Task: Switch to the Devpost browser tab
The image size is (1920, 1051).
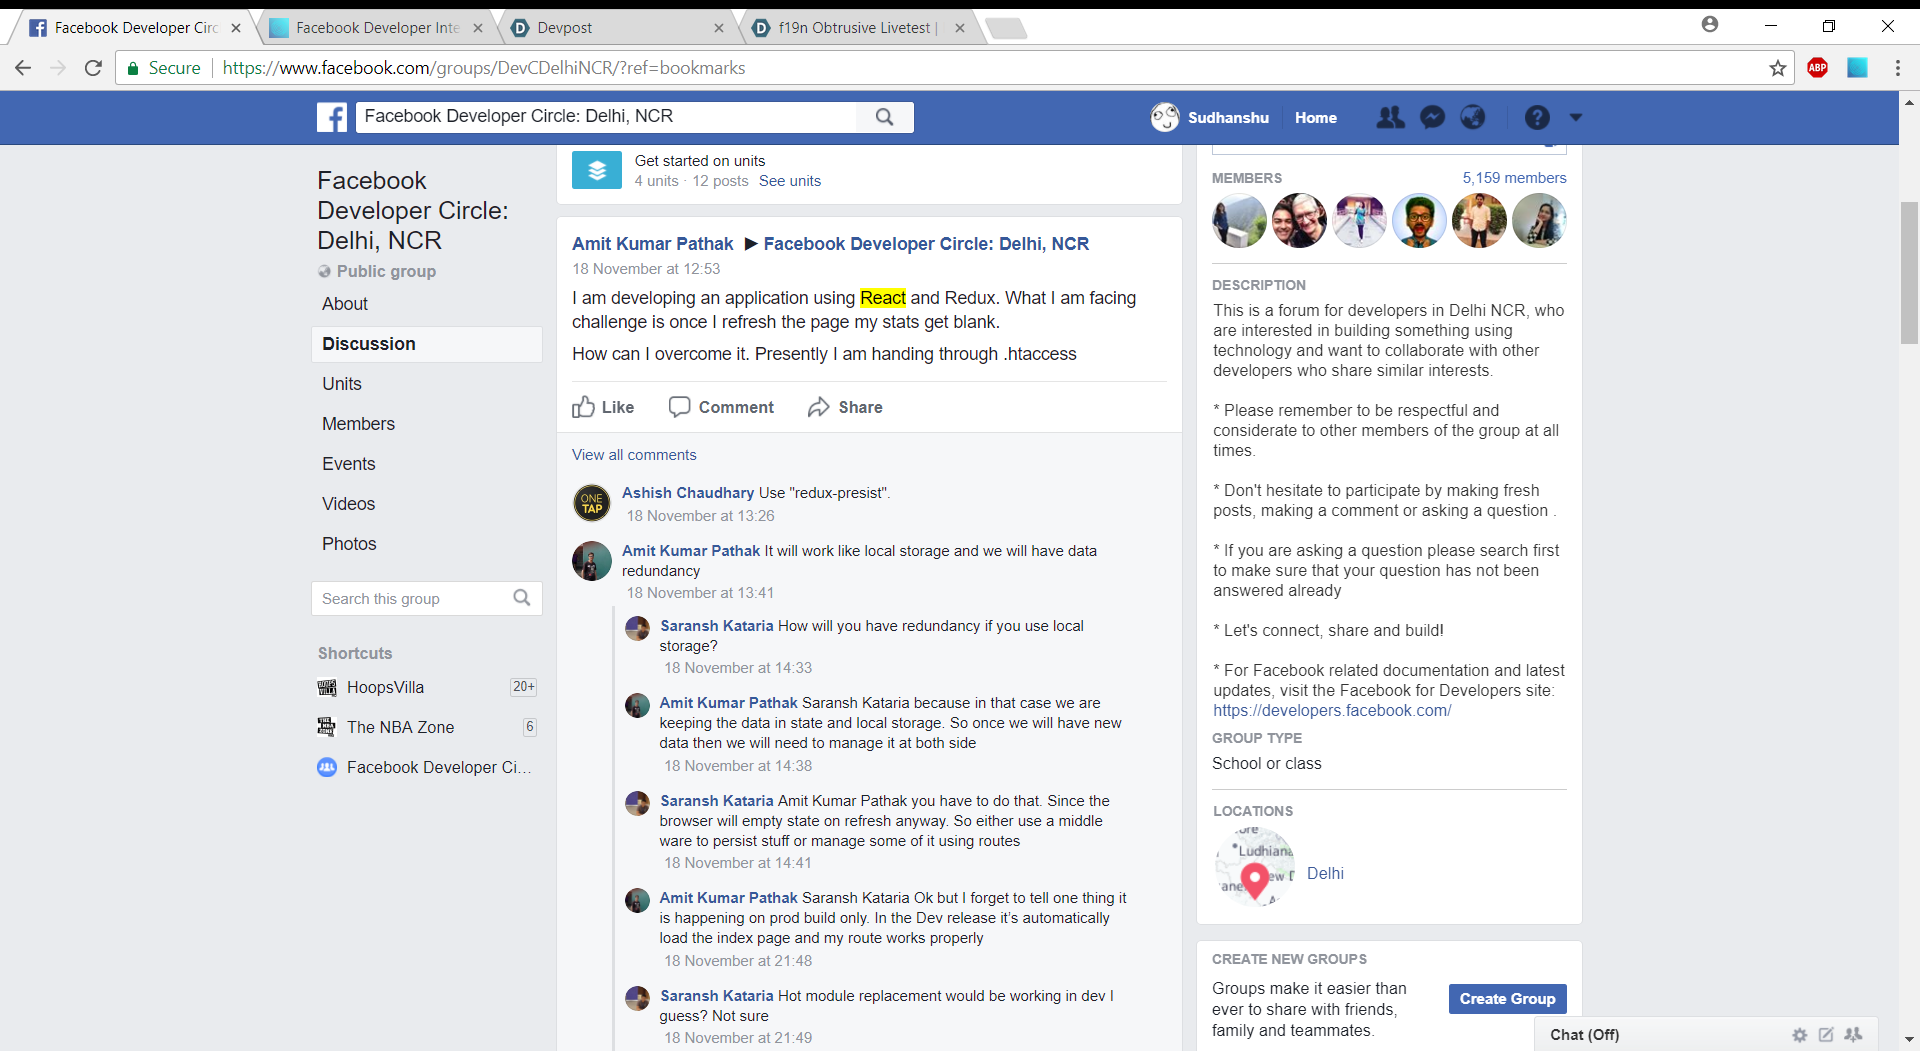Action: 617,28
